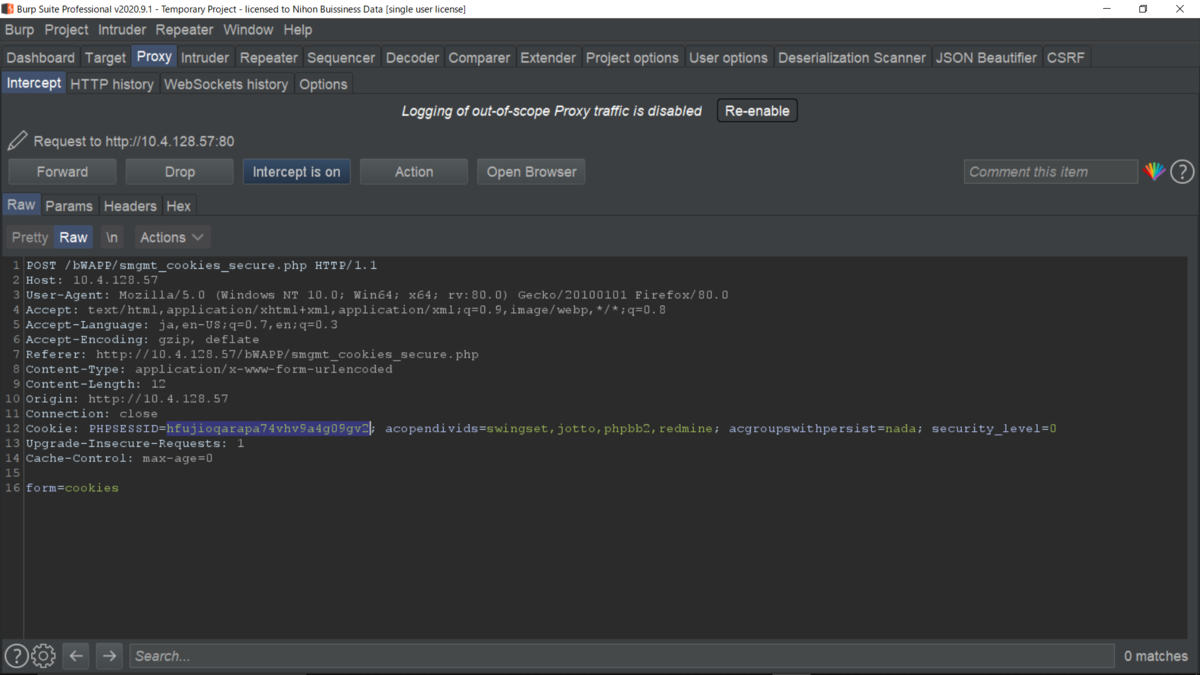Open the HTTP history sub-tab
The width and height of the screenshot is (1200, 675).
tap(112, 84)
